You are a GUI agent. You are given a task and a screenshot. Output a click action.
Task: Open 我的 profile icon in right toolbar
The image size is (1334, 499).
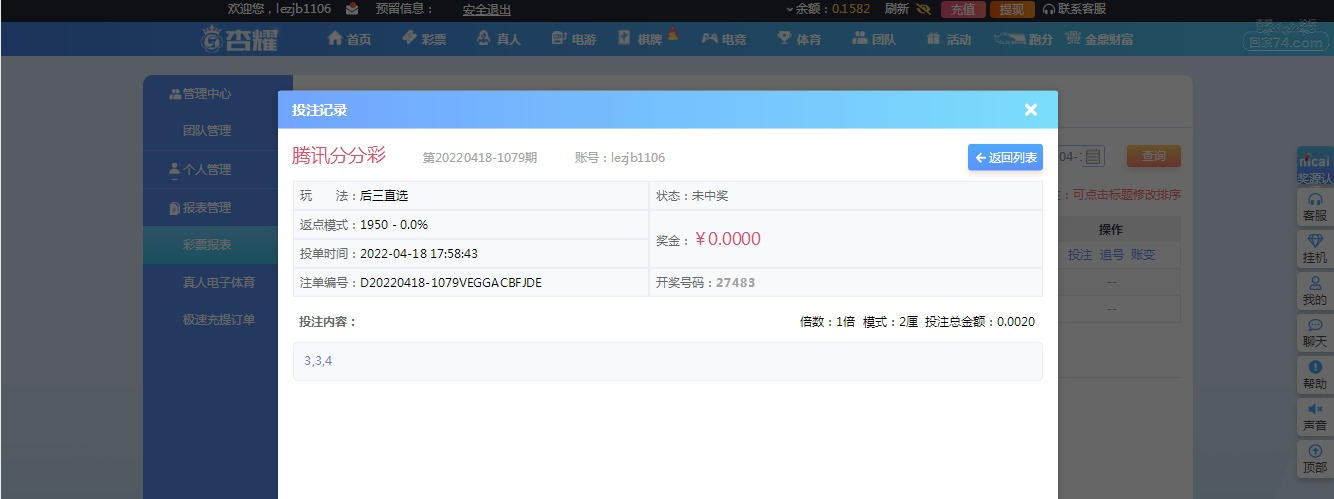(x=1315, y=291)
